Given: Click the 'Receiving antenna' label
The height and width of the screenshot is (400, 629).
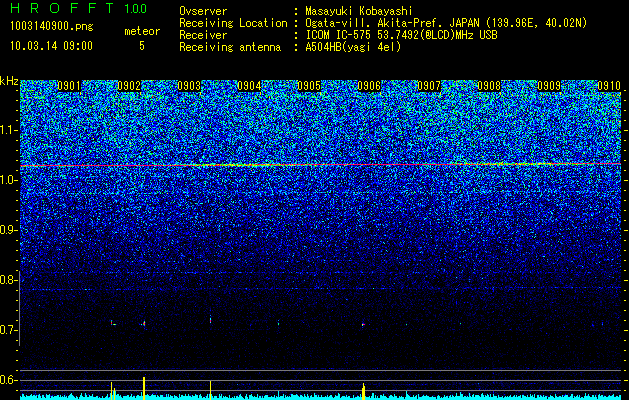Looking at the screenshot, I should point(230,47).
